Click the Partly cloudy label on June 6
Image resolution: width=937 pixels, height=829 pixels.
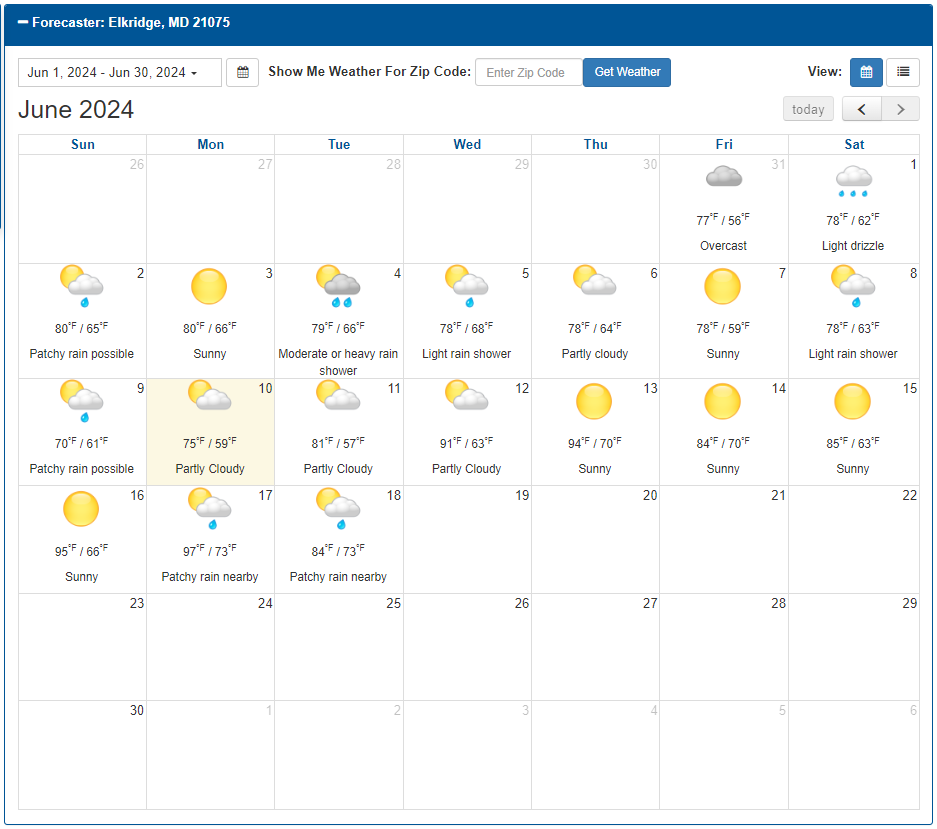595,354
